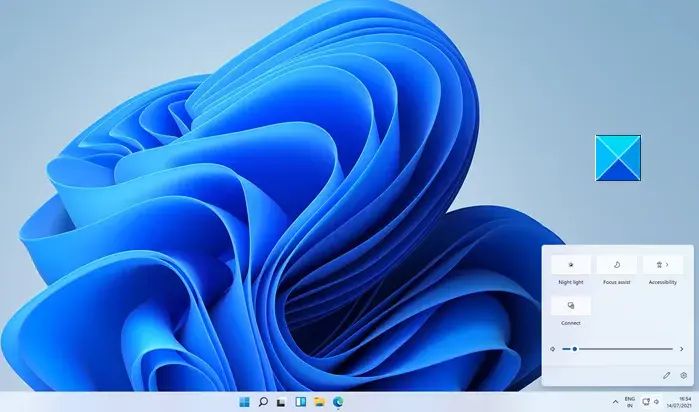Click the taskbar Search icon
The image size is (699, 412).
(263, 402)
